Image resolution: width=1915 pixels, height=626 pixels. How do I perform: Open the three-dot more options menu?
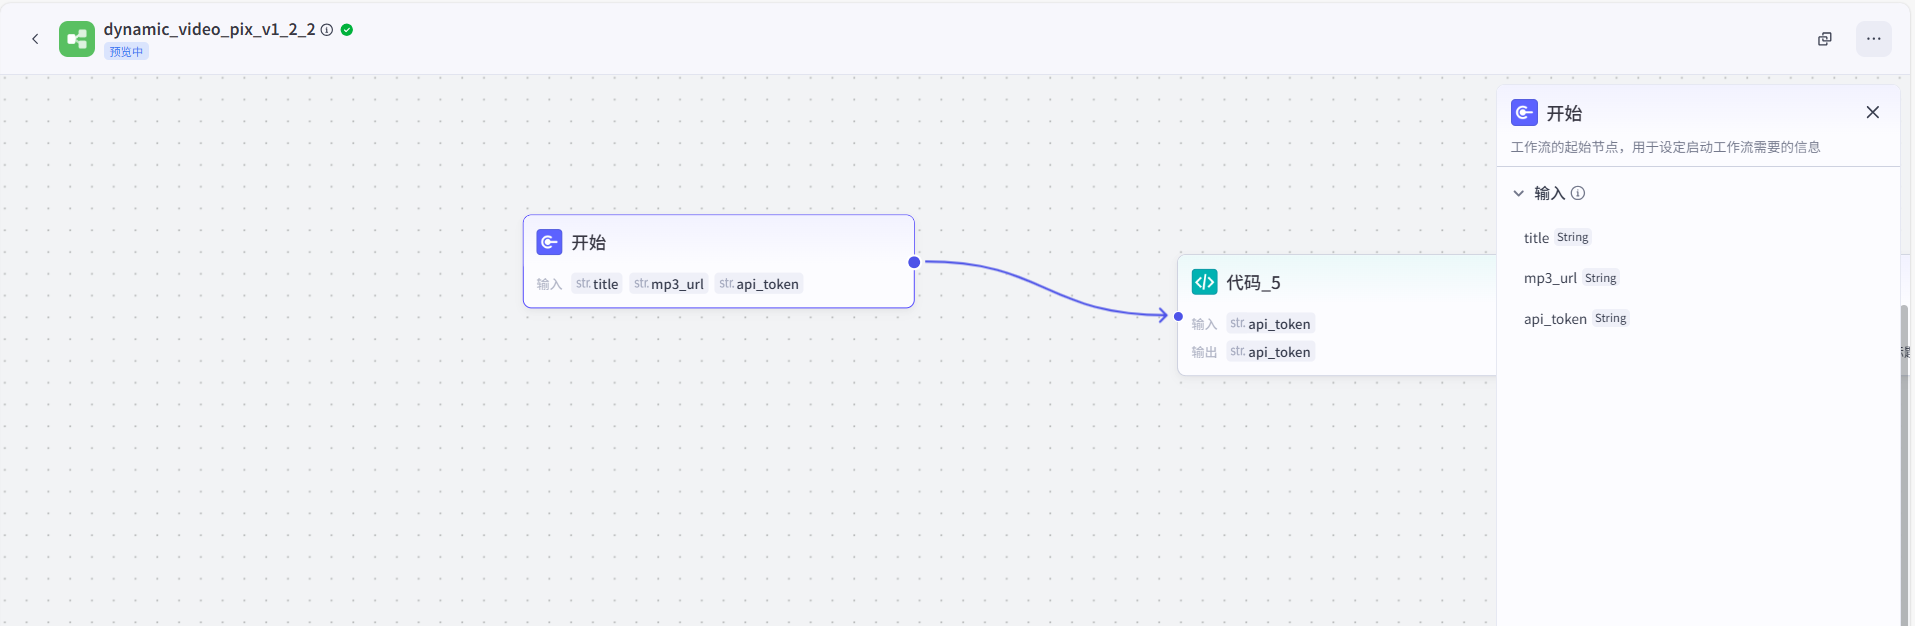pyautogui.click(x=1873, y=39)
